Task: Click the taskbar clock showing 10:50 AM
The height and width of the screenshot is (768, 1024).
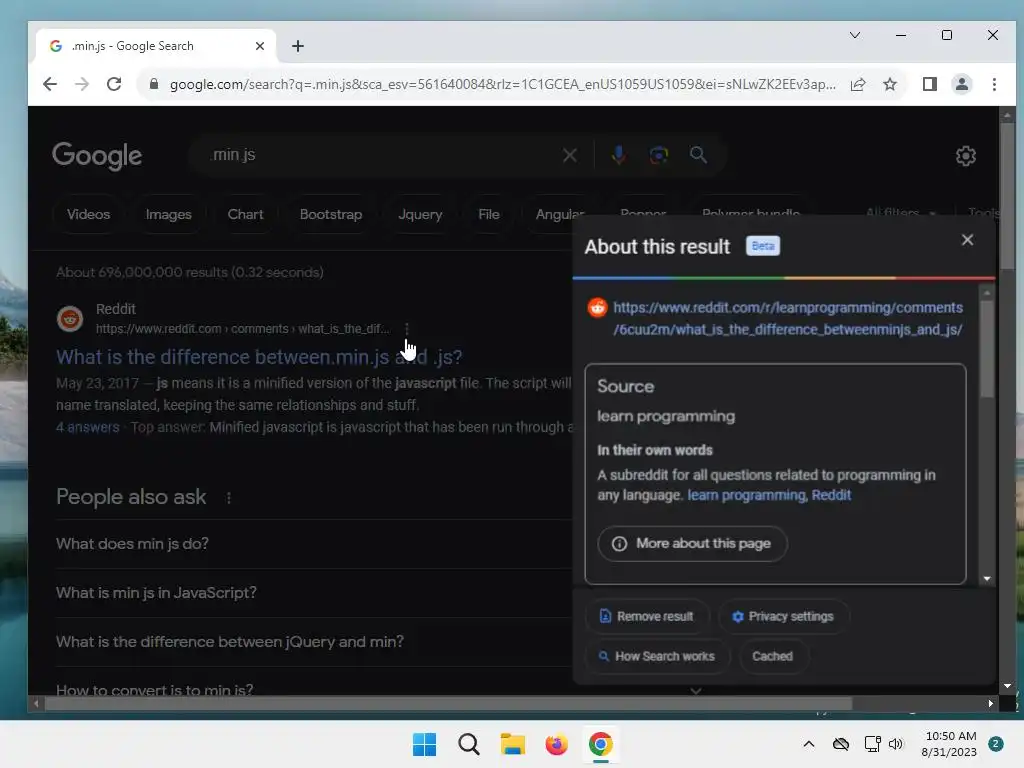Action: tap(950, 744)
